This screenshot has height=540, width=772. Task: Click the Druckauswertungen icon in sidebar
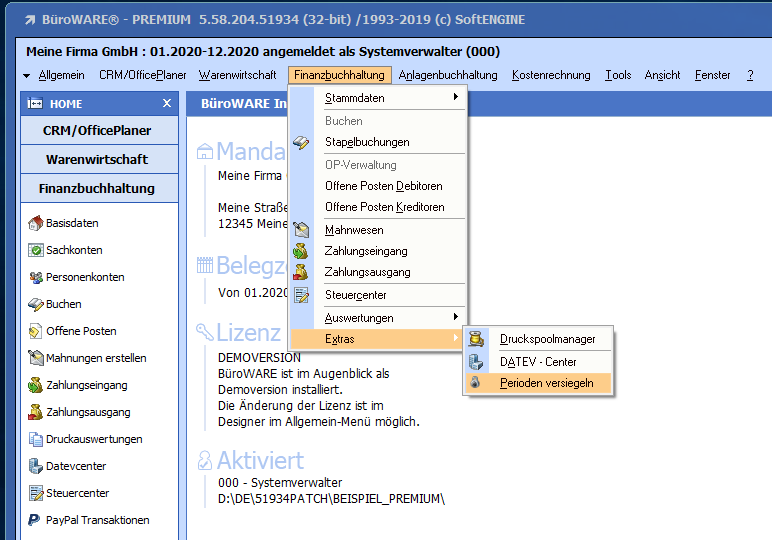coord(35,439)
